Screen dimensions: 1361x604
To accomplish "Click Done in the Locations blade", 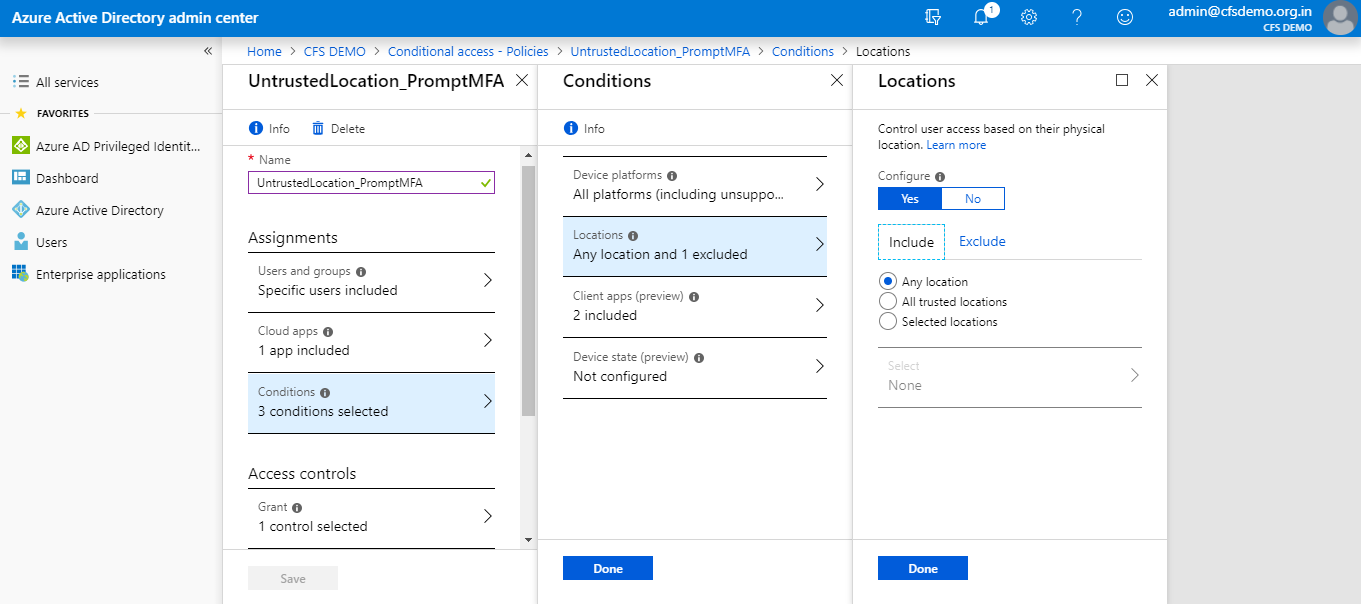I will 923,568.
